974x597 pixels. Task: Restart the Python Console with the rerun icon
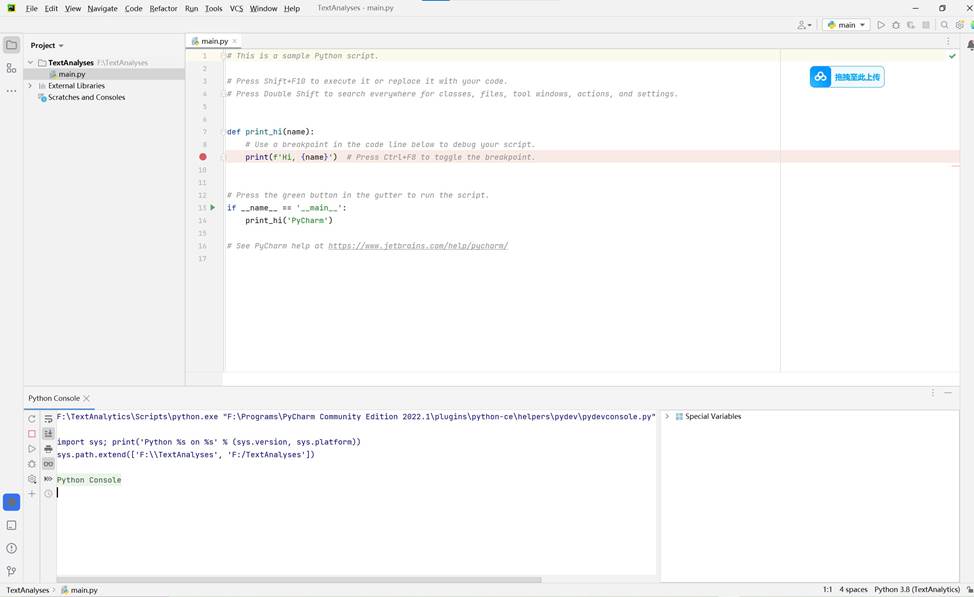pyautogui.click(x=32, y=418)
